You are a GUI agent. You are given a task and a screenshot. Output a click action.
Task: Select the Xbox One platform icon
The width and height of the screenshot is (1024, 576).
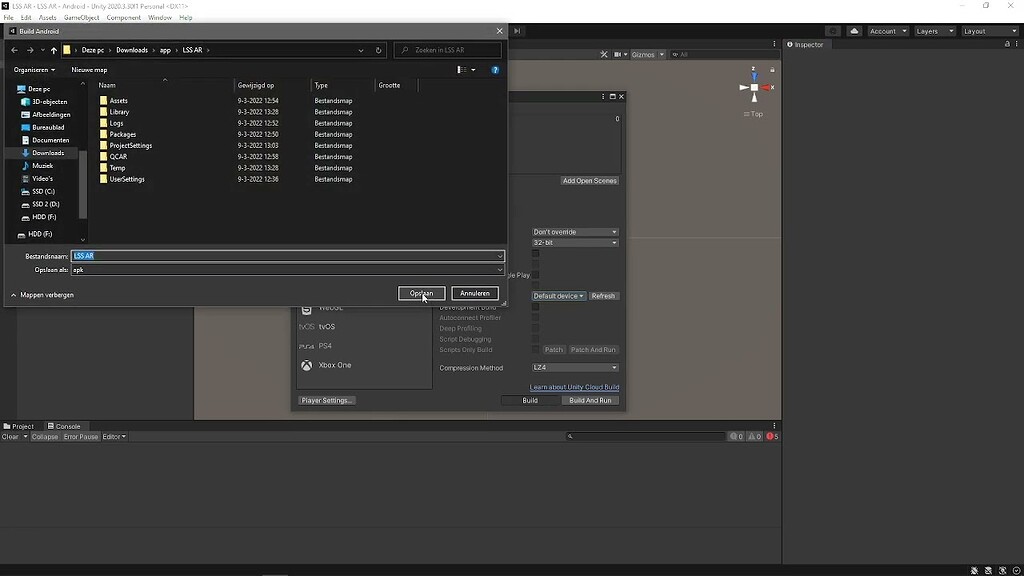click(306, 365)
